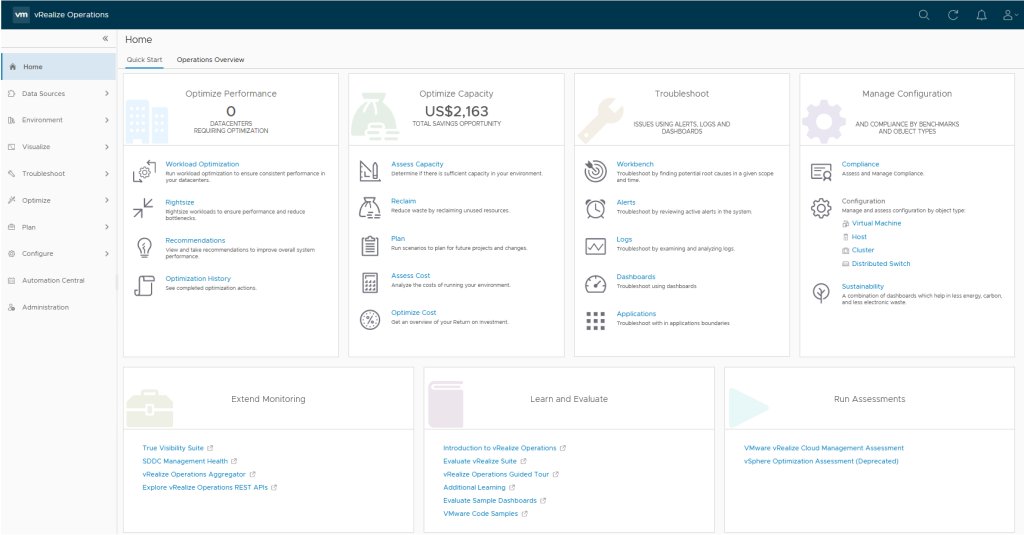Image resolution: width=1024 pixels, height=535 pixels.
Task: Open the VMware Code Samples link
Action: [x=480, y=513]
